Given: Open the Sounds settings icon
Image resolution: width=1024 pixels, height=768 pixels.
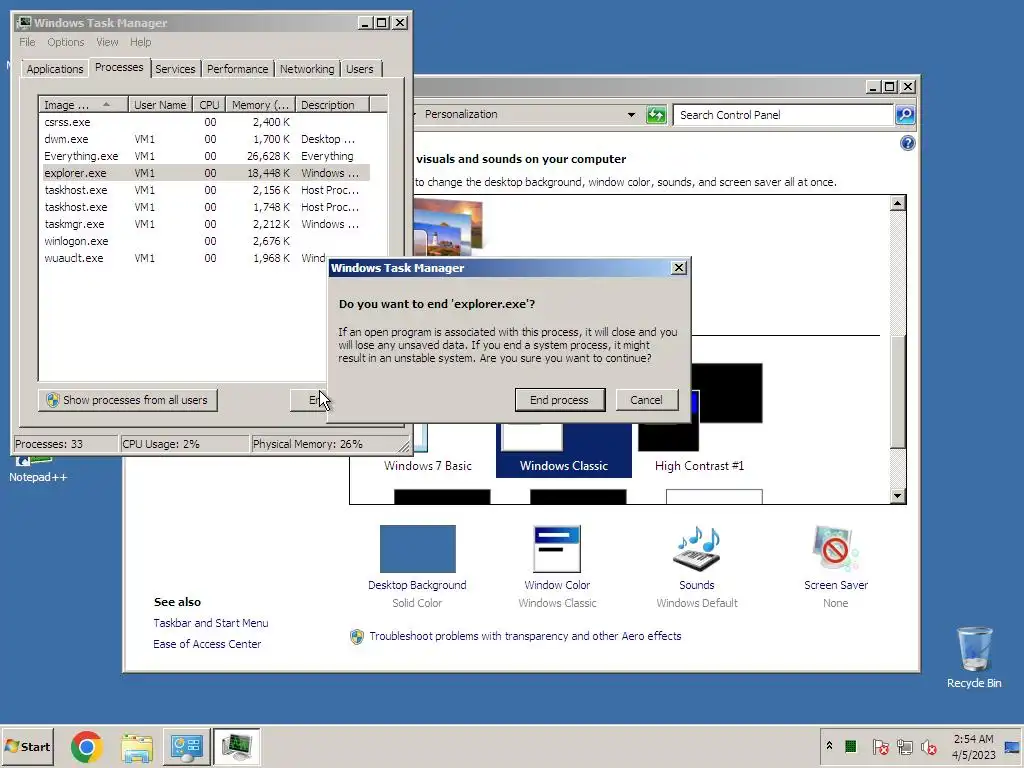Looking at the screenshot, I should click(697, 549).
